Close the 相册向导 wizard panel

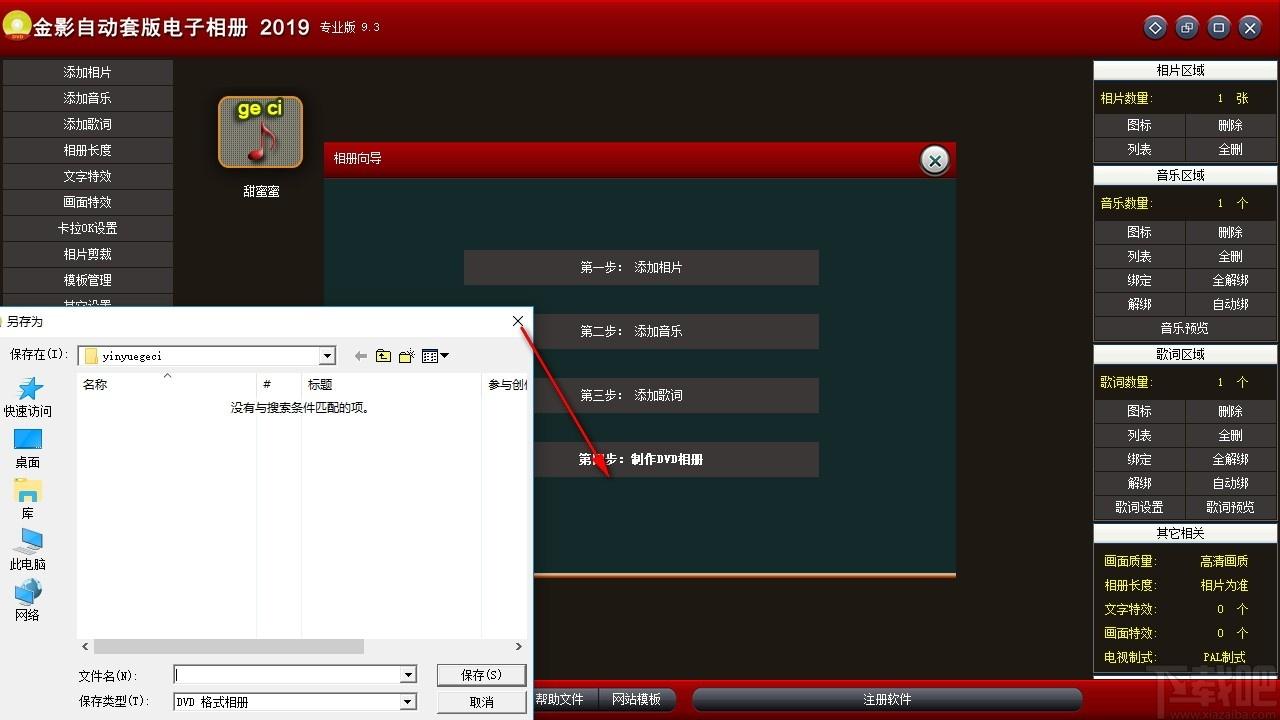pos(934,160)
